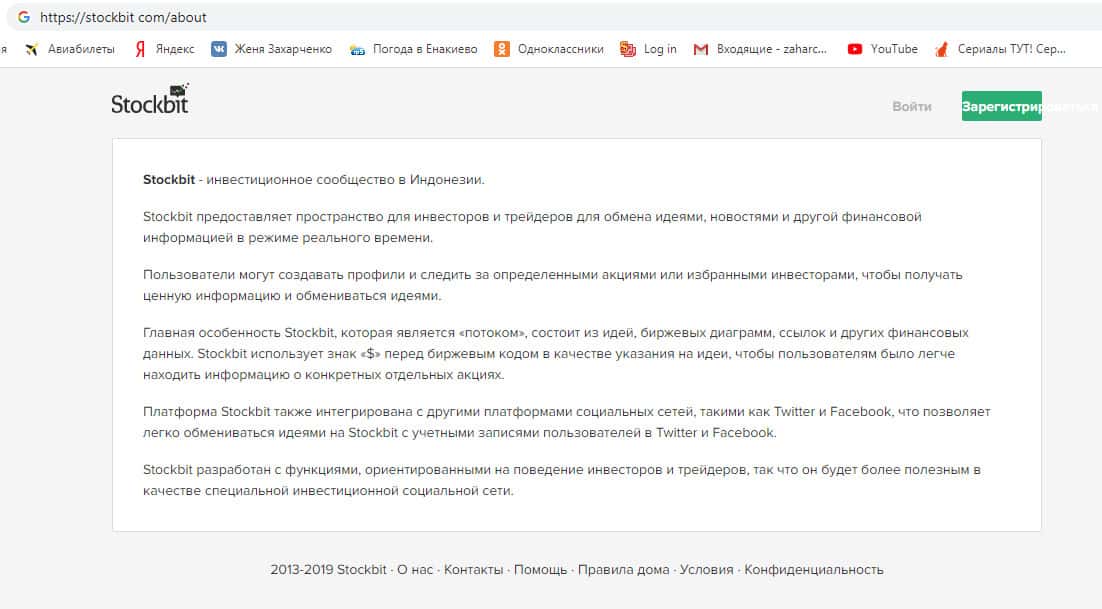Viewport: 1102px width, 609px height.
Task: Click paragraph starting 'Платформа Stockbit также'
Action: (566, 422)
